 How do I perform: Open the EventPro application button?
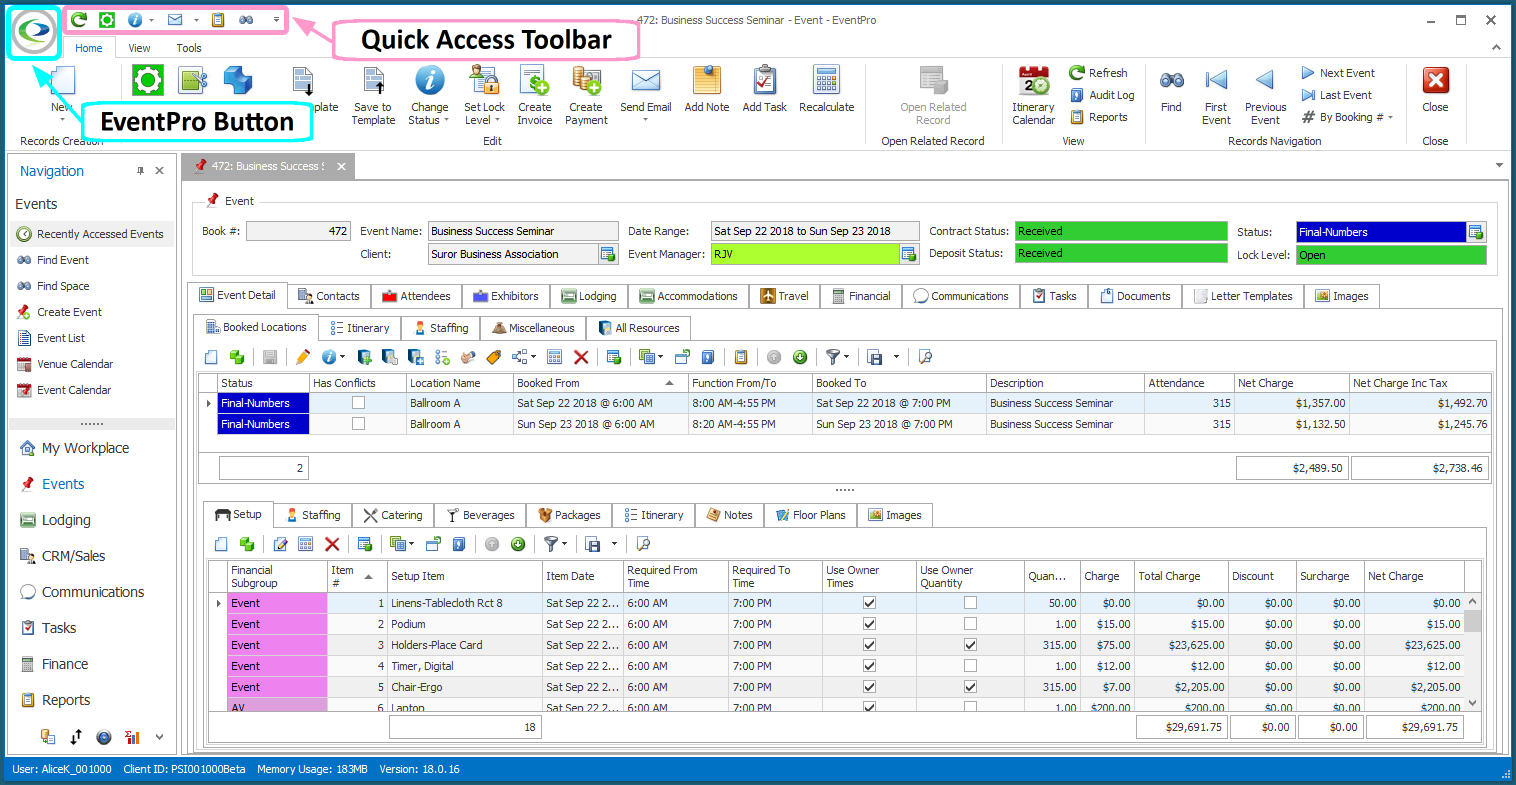(x=34, y=31)
